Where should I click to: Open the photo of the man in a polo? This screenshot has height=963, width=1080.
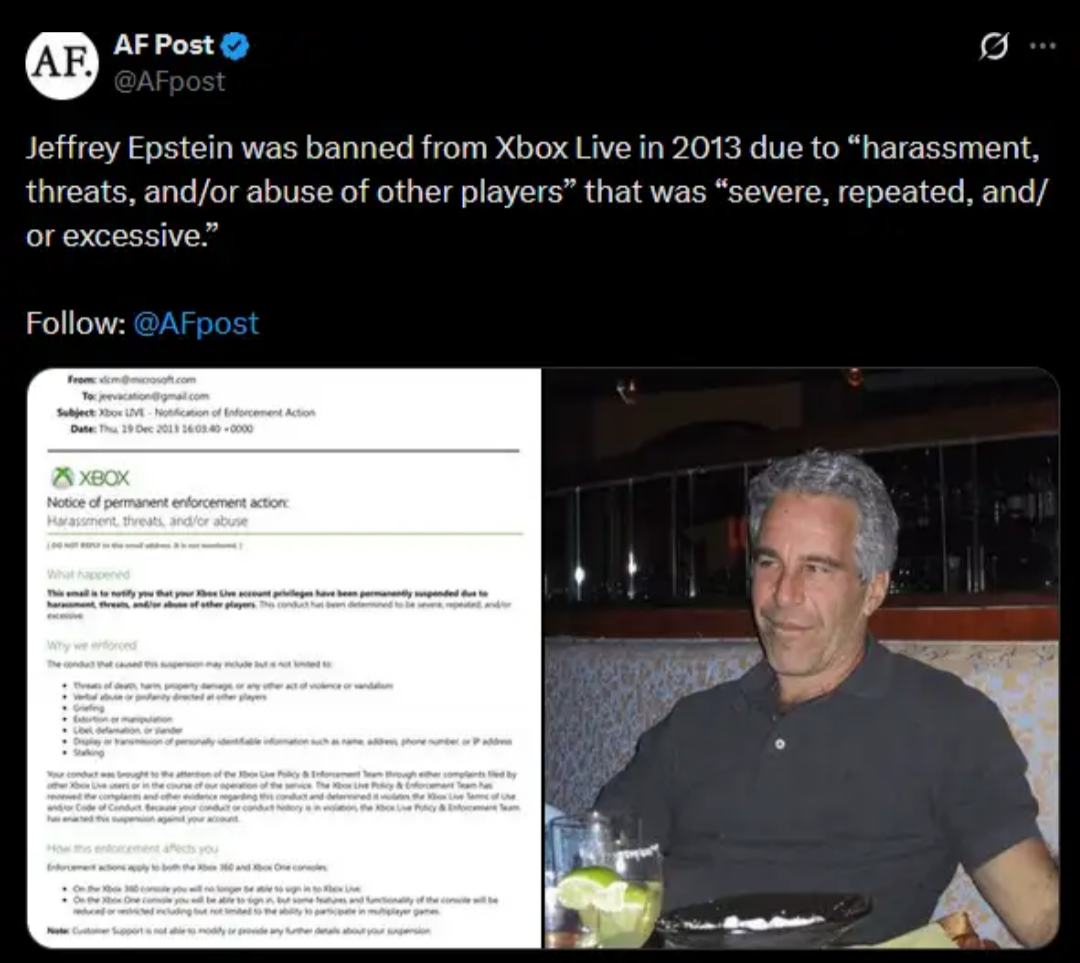[x=802, y=658]
